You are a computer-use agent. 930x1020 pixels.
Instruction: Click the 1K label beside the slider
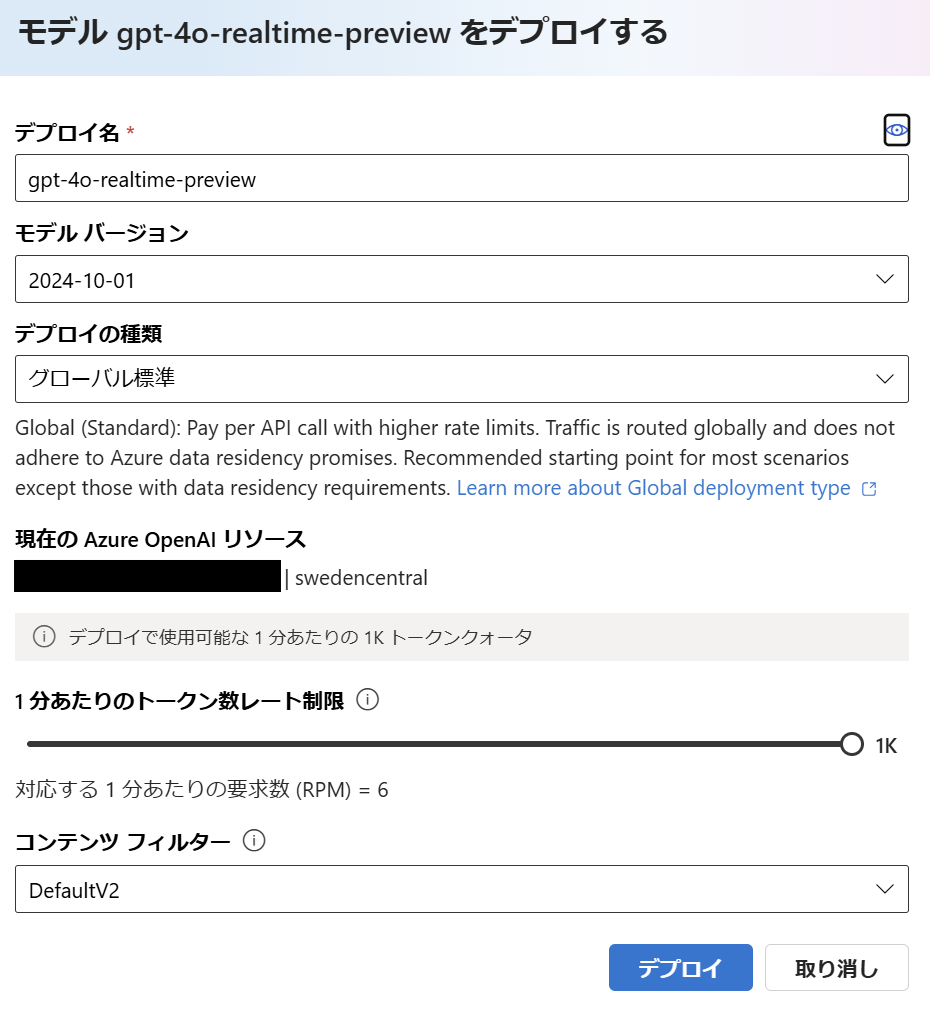[x=889, y=744]
